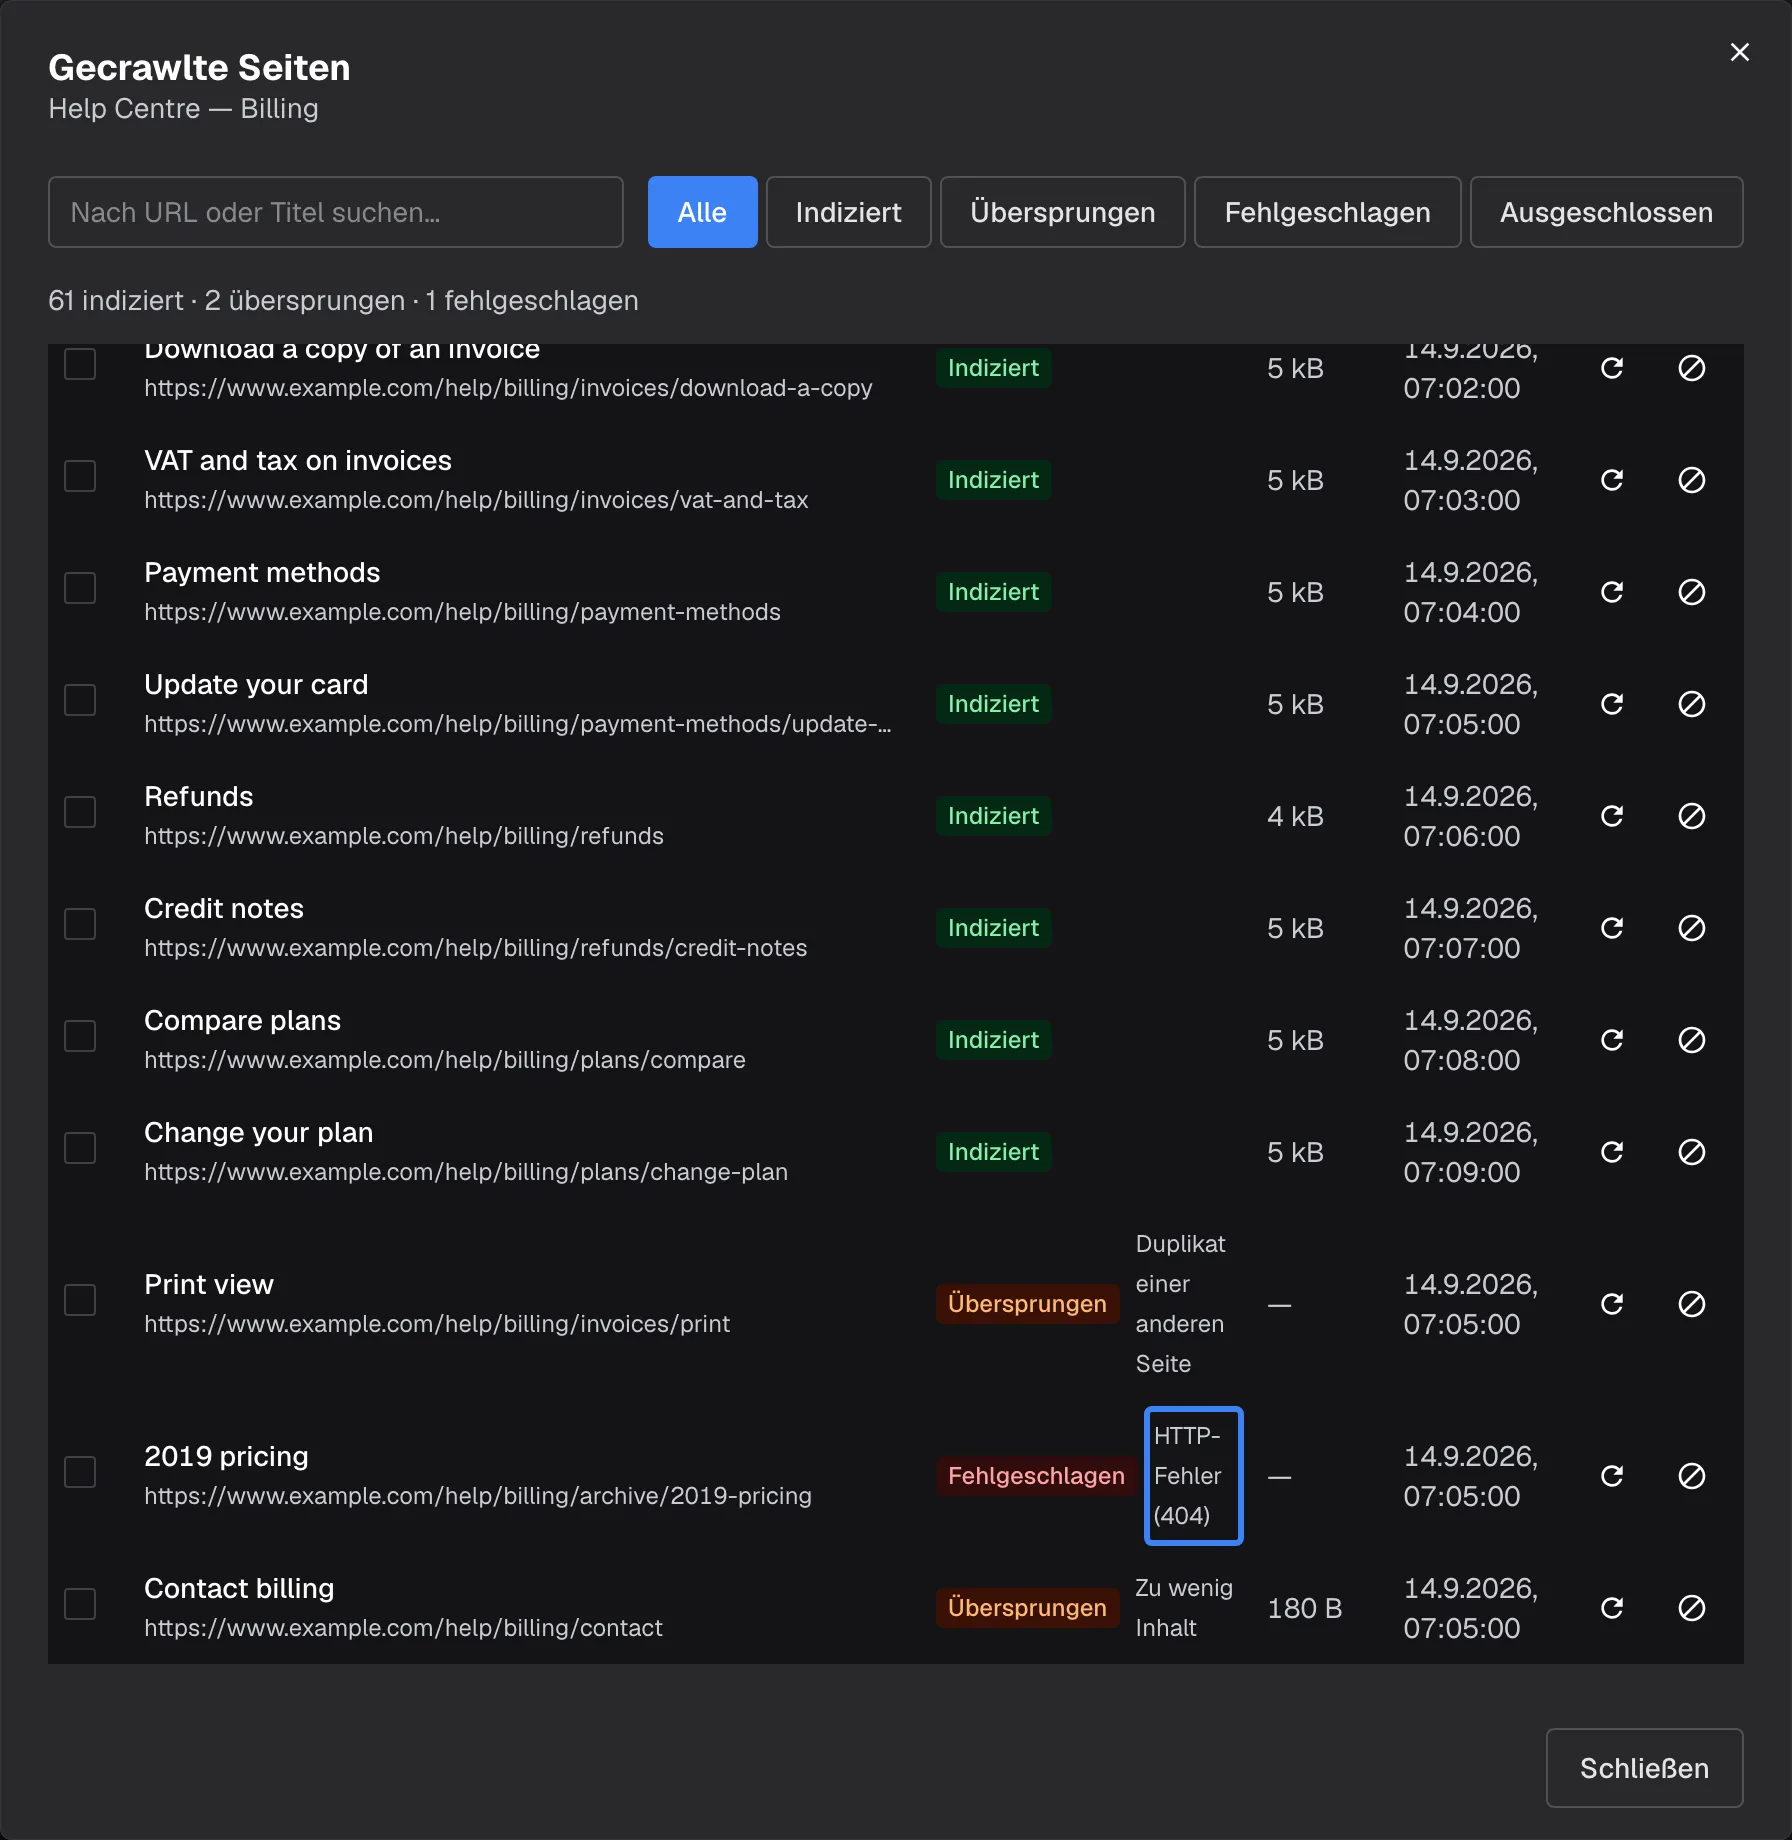Image resolution: width=1792 pixels, height=1840 pixels.
Task: Tick the 2019 pricing row checkbox
Action: point(80,1472)
